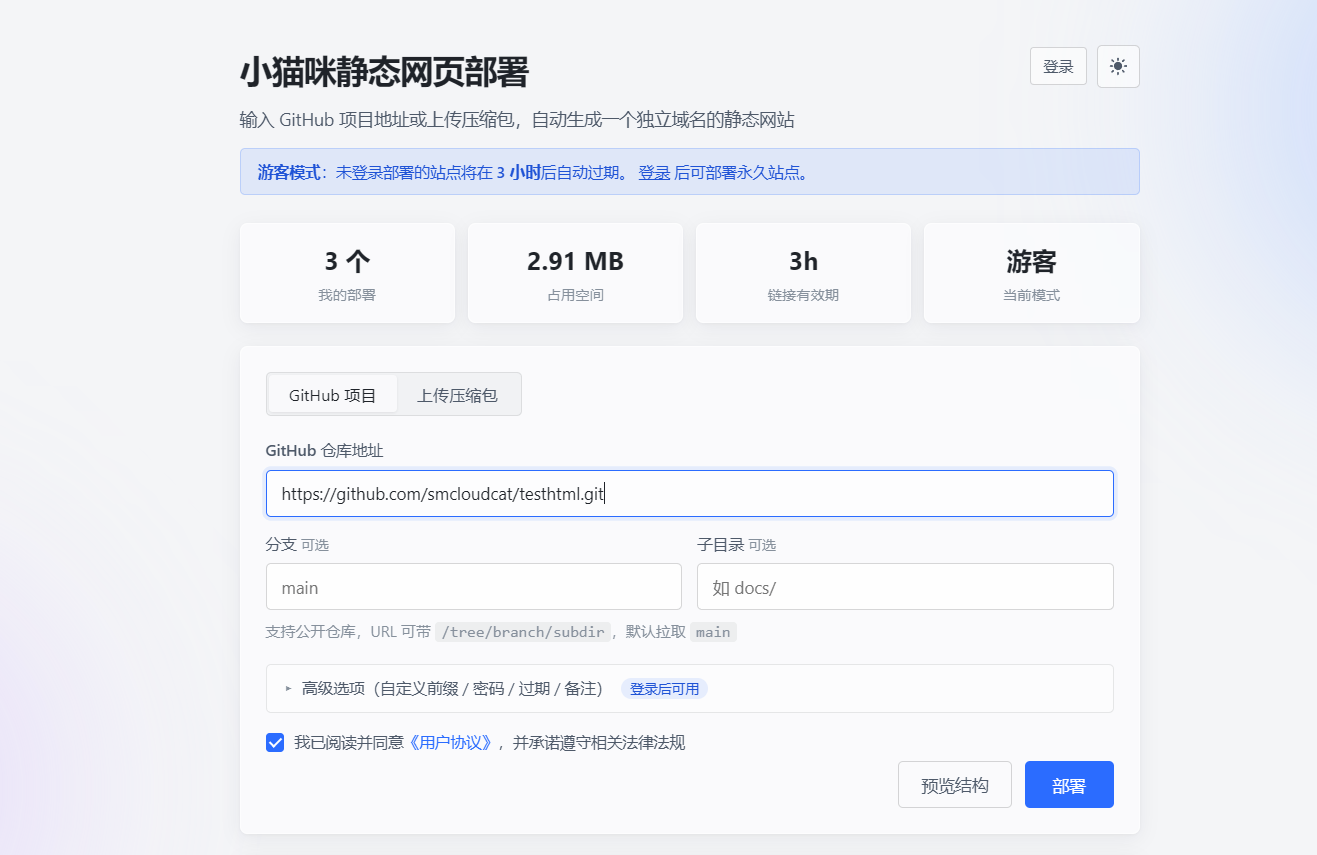Click the blue 部署 button
The height and width of the screenshot is (855, 1317).
[1069, 785]
